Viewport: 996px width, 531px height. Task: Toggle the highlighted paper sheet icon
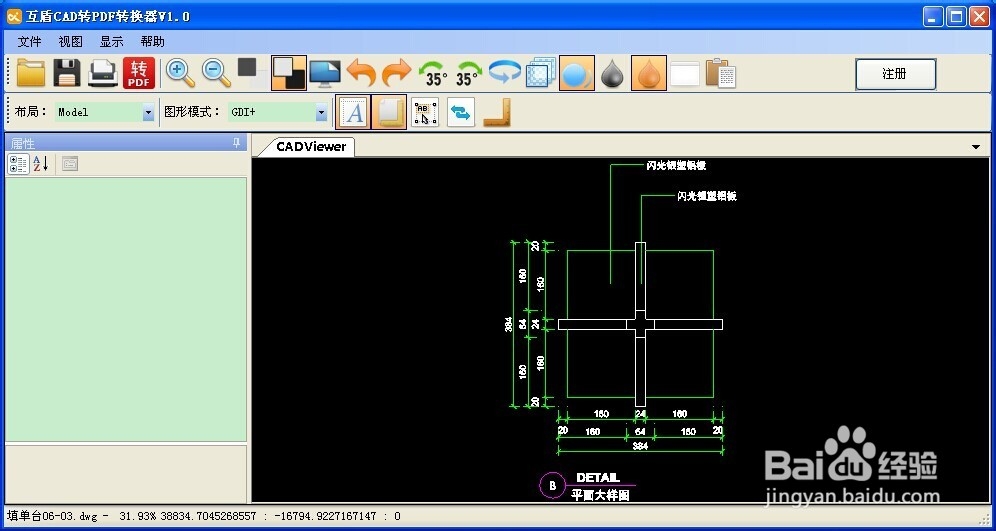[x=389, y=112]
